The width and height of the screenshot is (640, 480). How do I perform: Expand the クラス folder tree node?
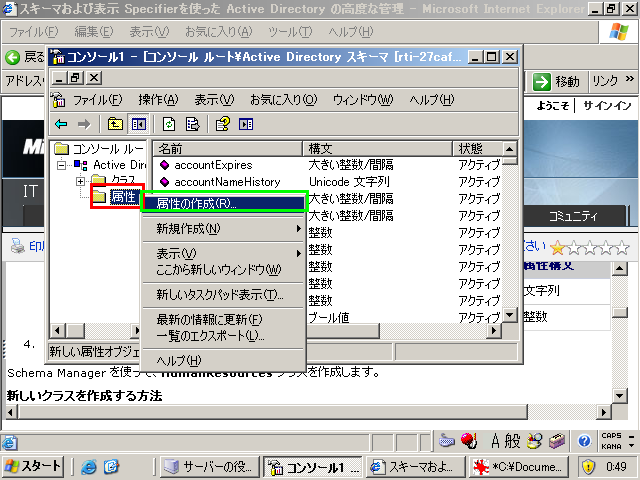point(80,181)
